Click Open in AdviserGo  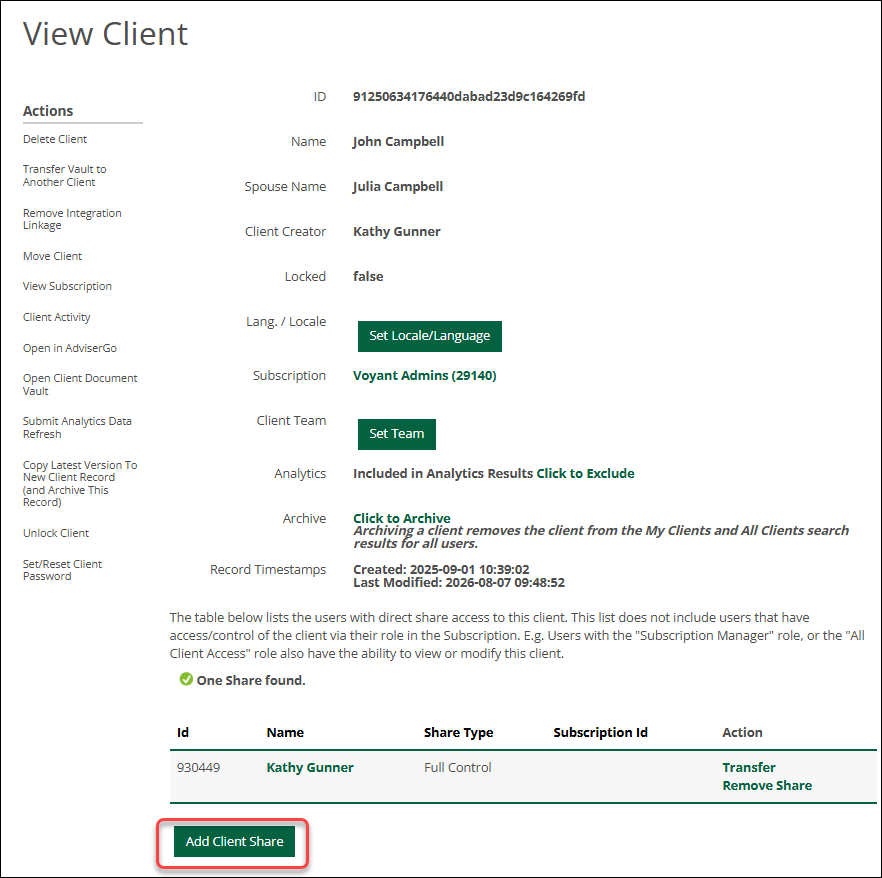[x=70, y=348]
